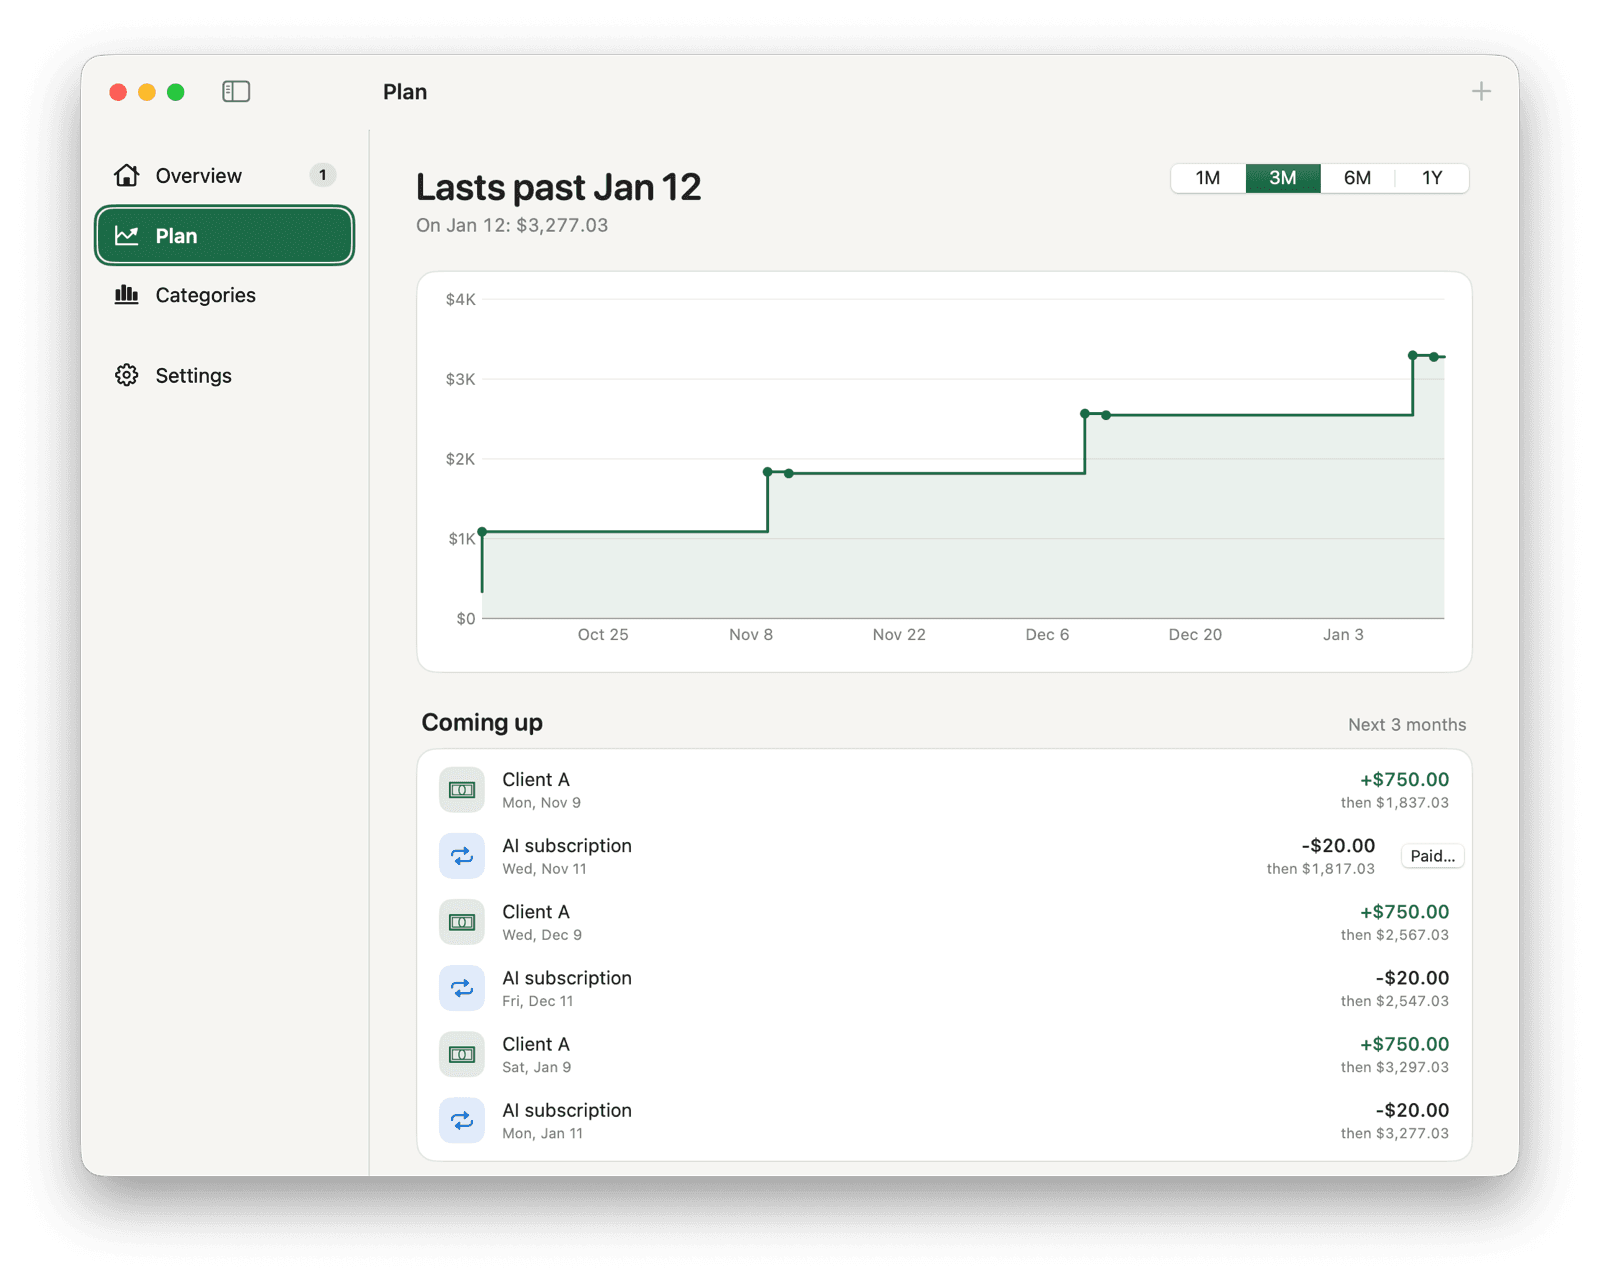Viewport: 1600px width, 1283px height.
Task: Select the 3M range segment
Action: 1283,178
